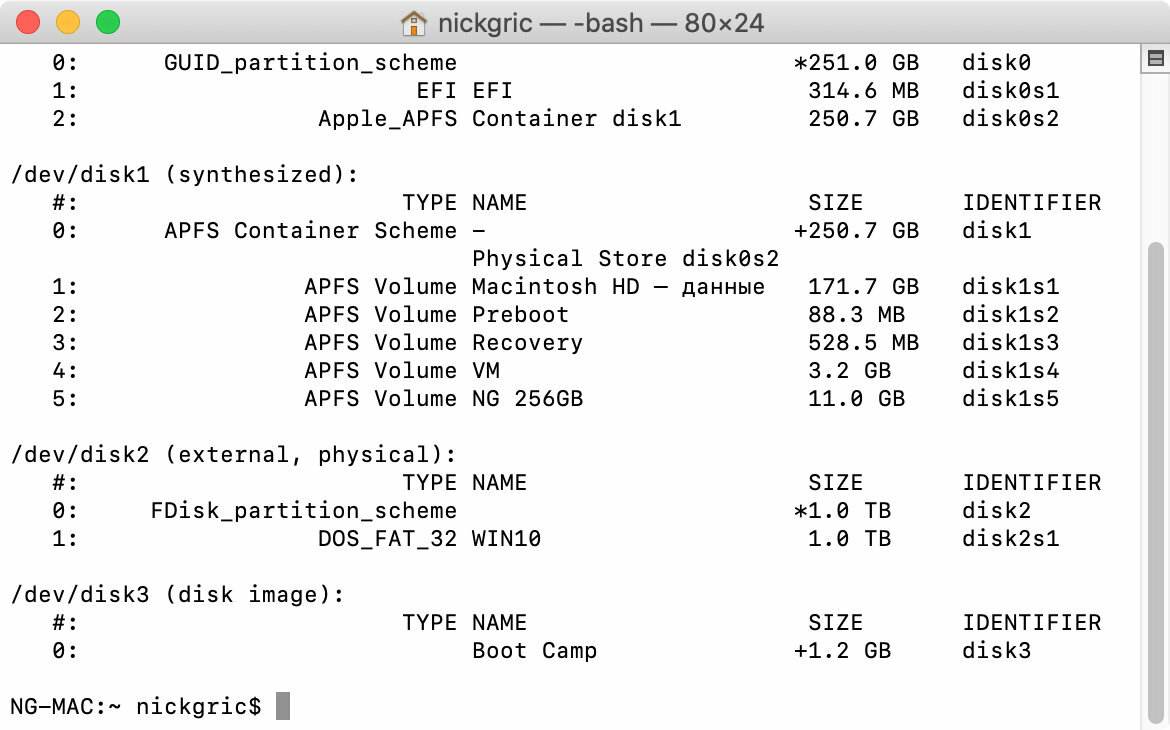Close the Terminal window with the red button
This screenshot has width=1170, height=730.
[x=28, y=22]
